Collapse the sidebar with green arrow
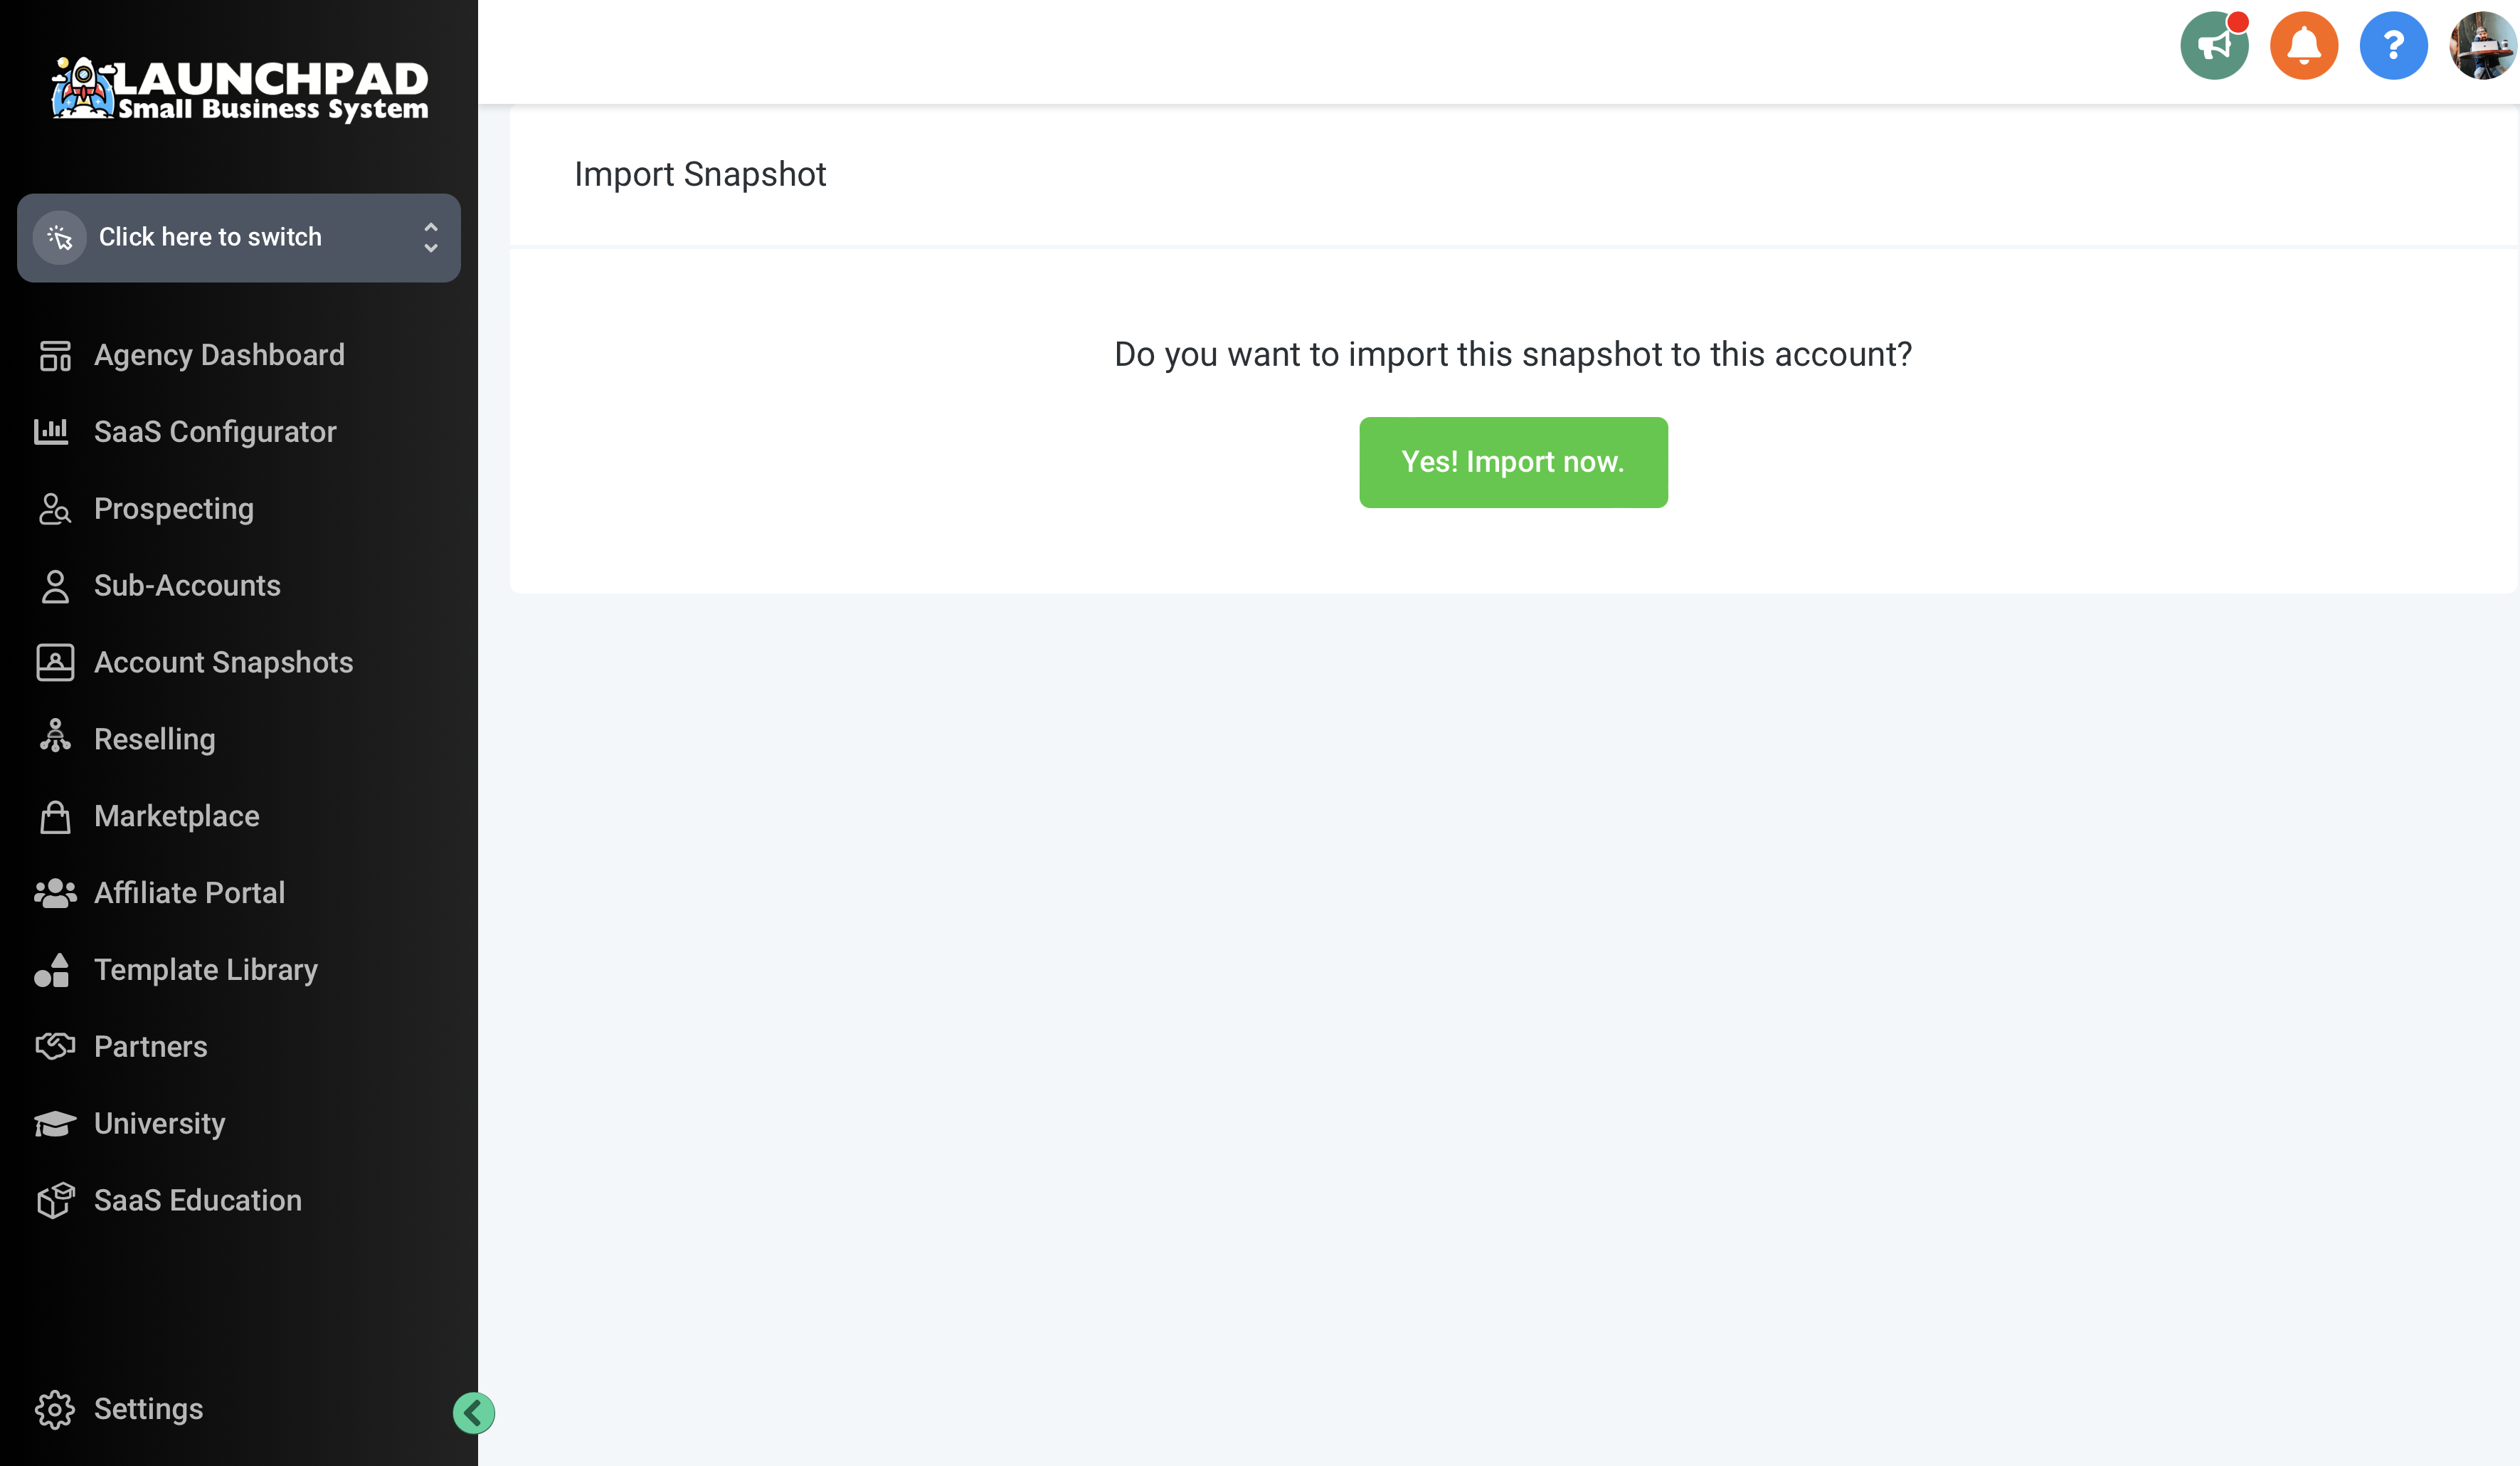 [473, 1412]
